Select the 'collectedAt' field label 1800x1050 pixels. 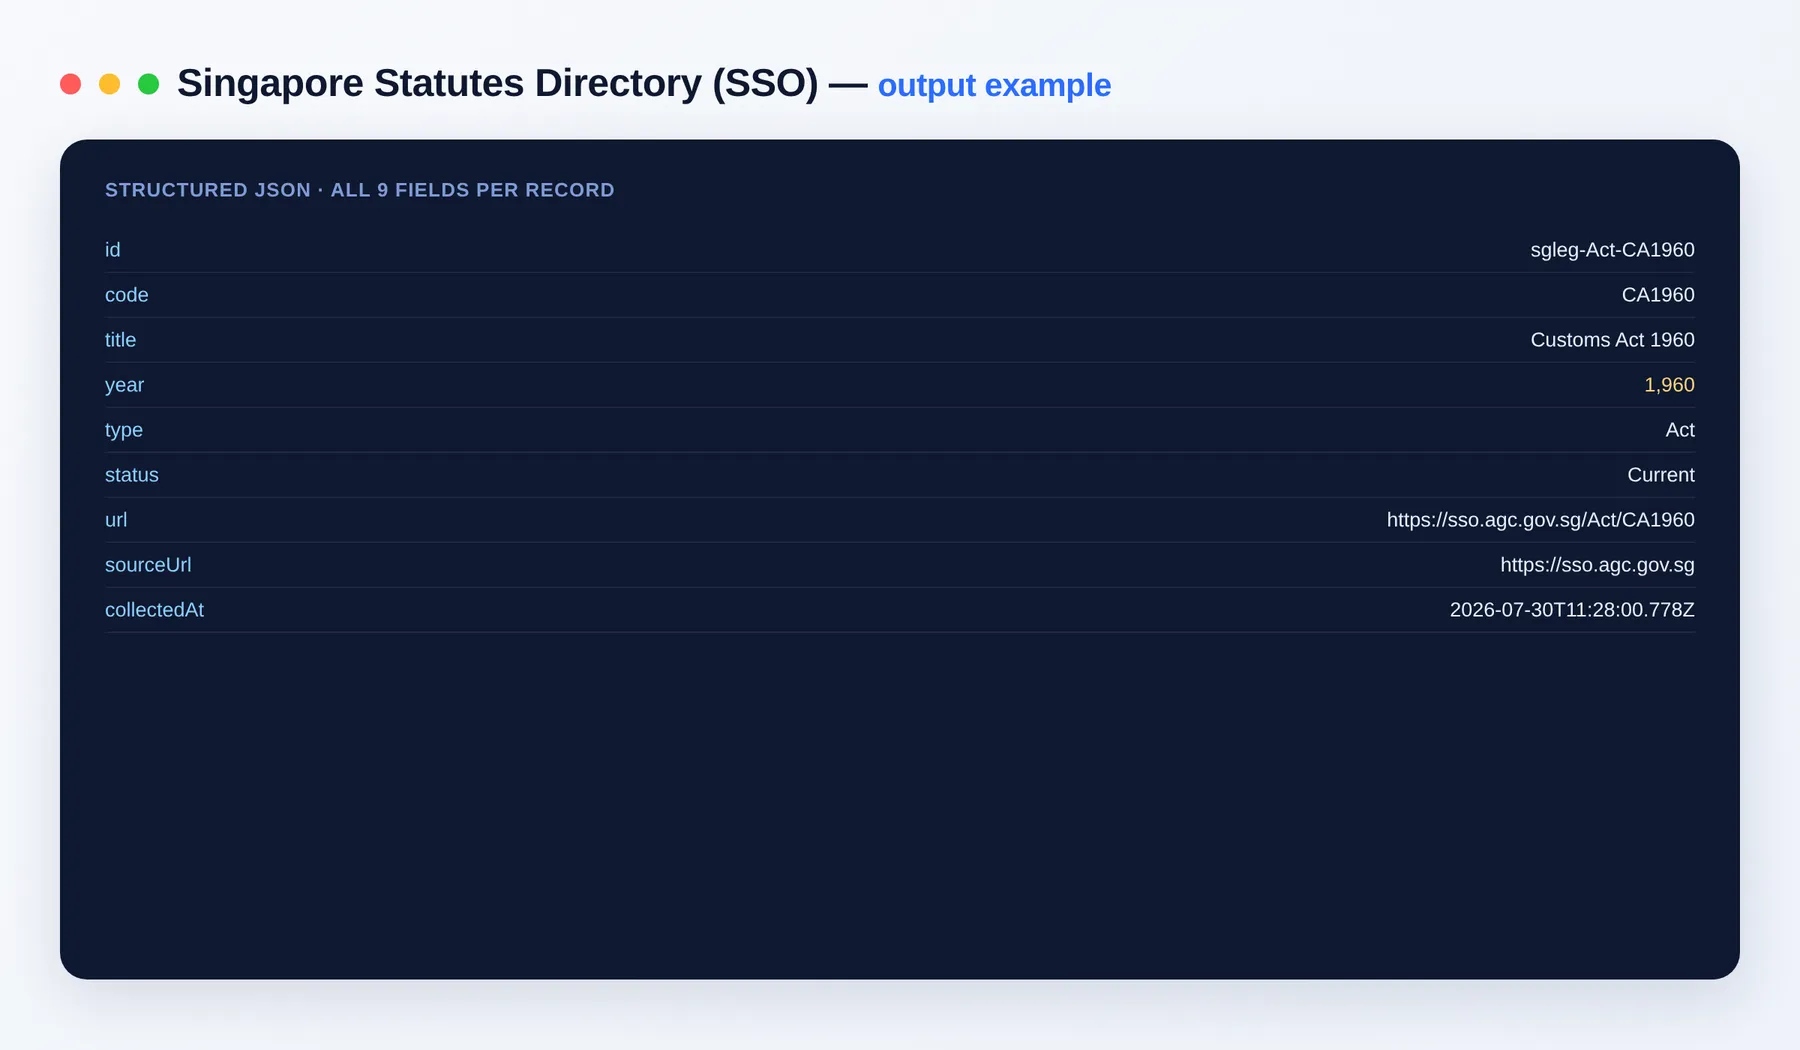click(154, 610)
